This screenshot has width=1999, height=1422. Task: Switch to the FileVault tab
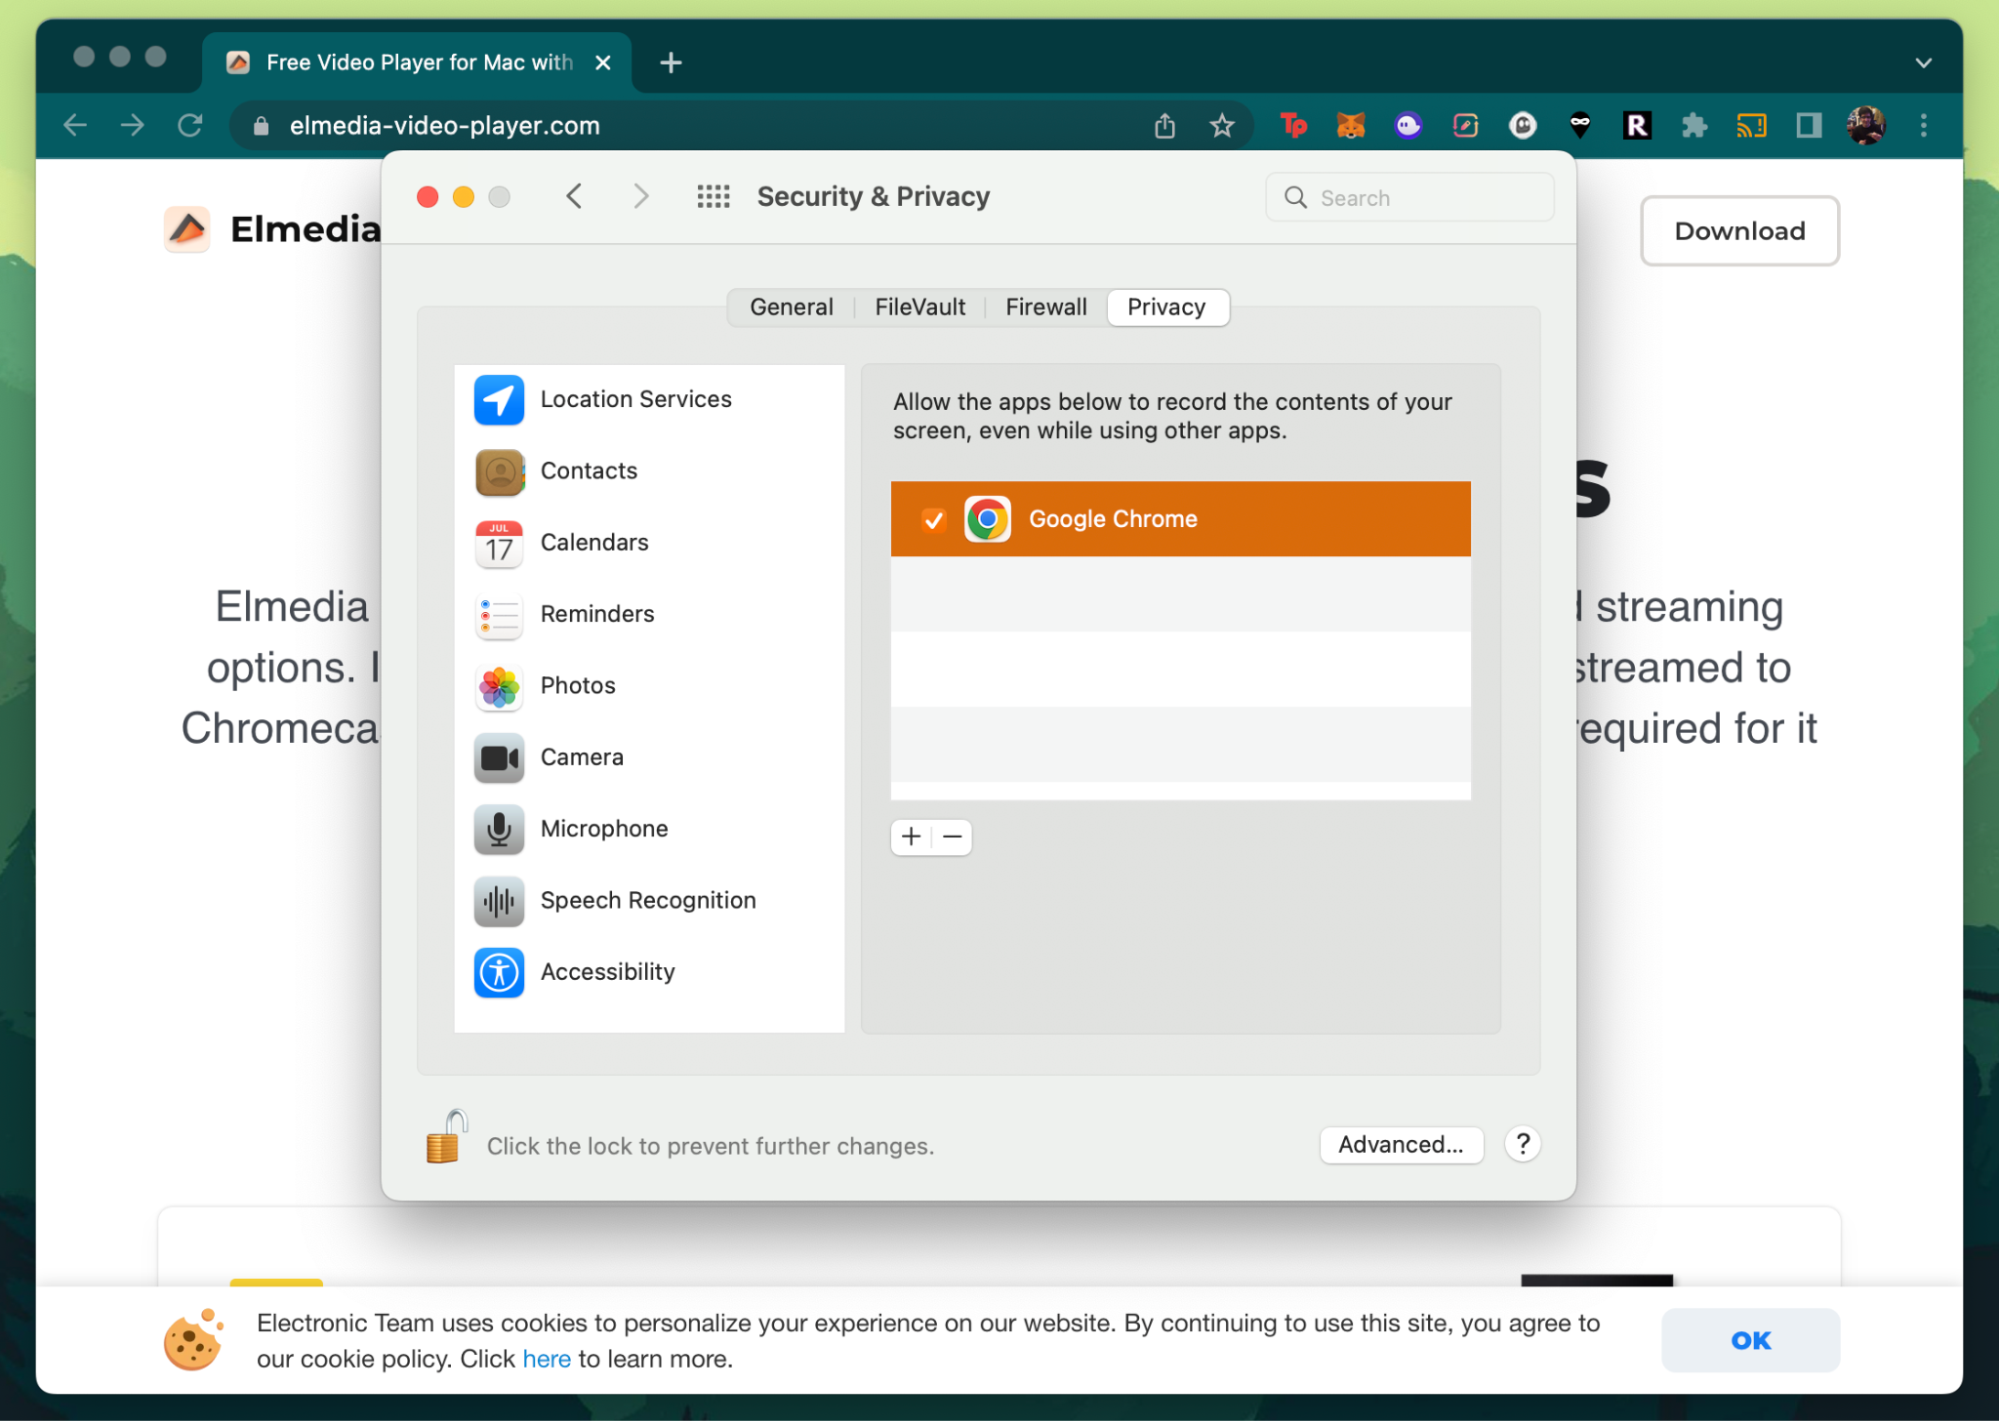coord(917,306)
